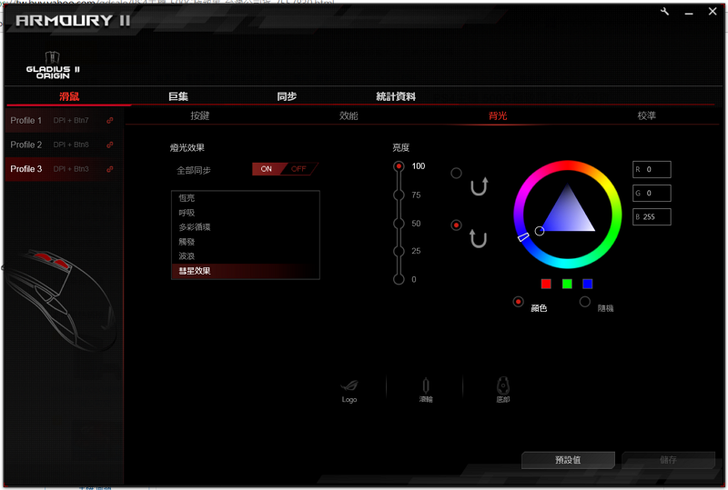
Task: Click the link icon beside Profile 2
Action: (110, 144)
